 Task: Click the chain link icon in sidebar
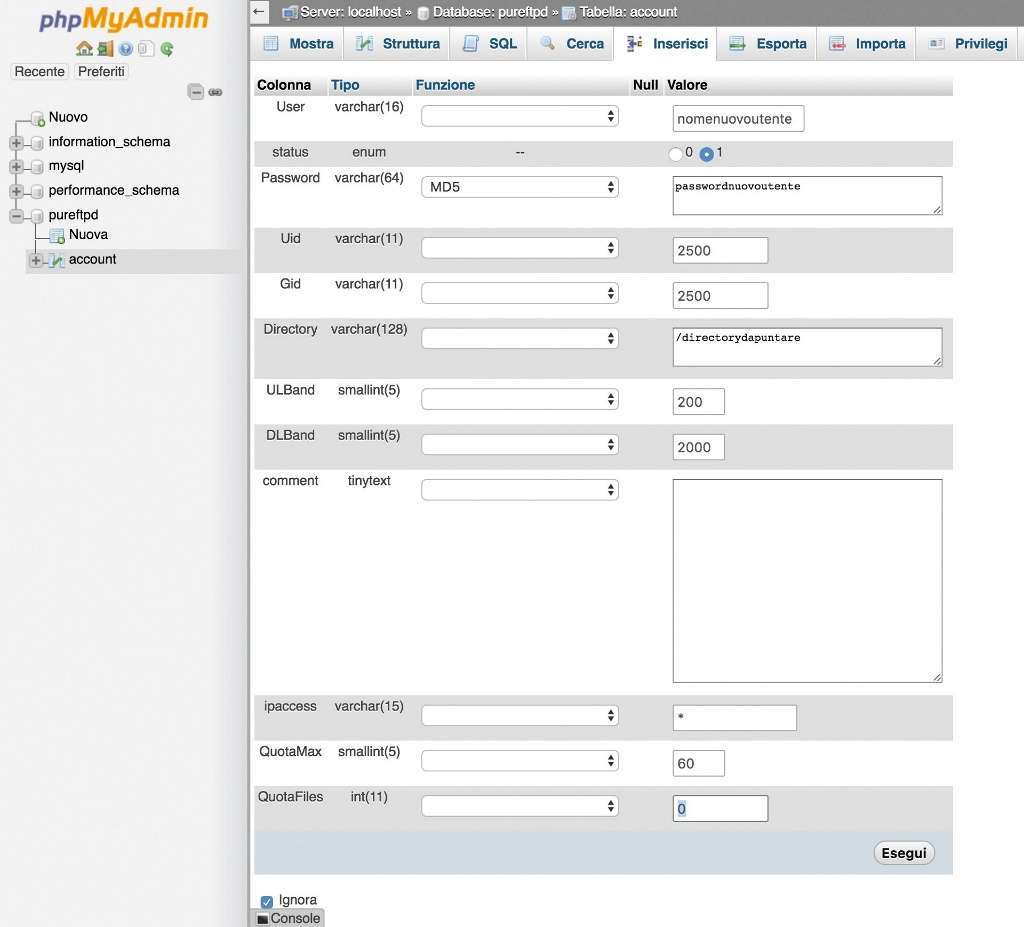click(215, 92)
